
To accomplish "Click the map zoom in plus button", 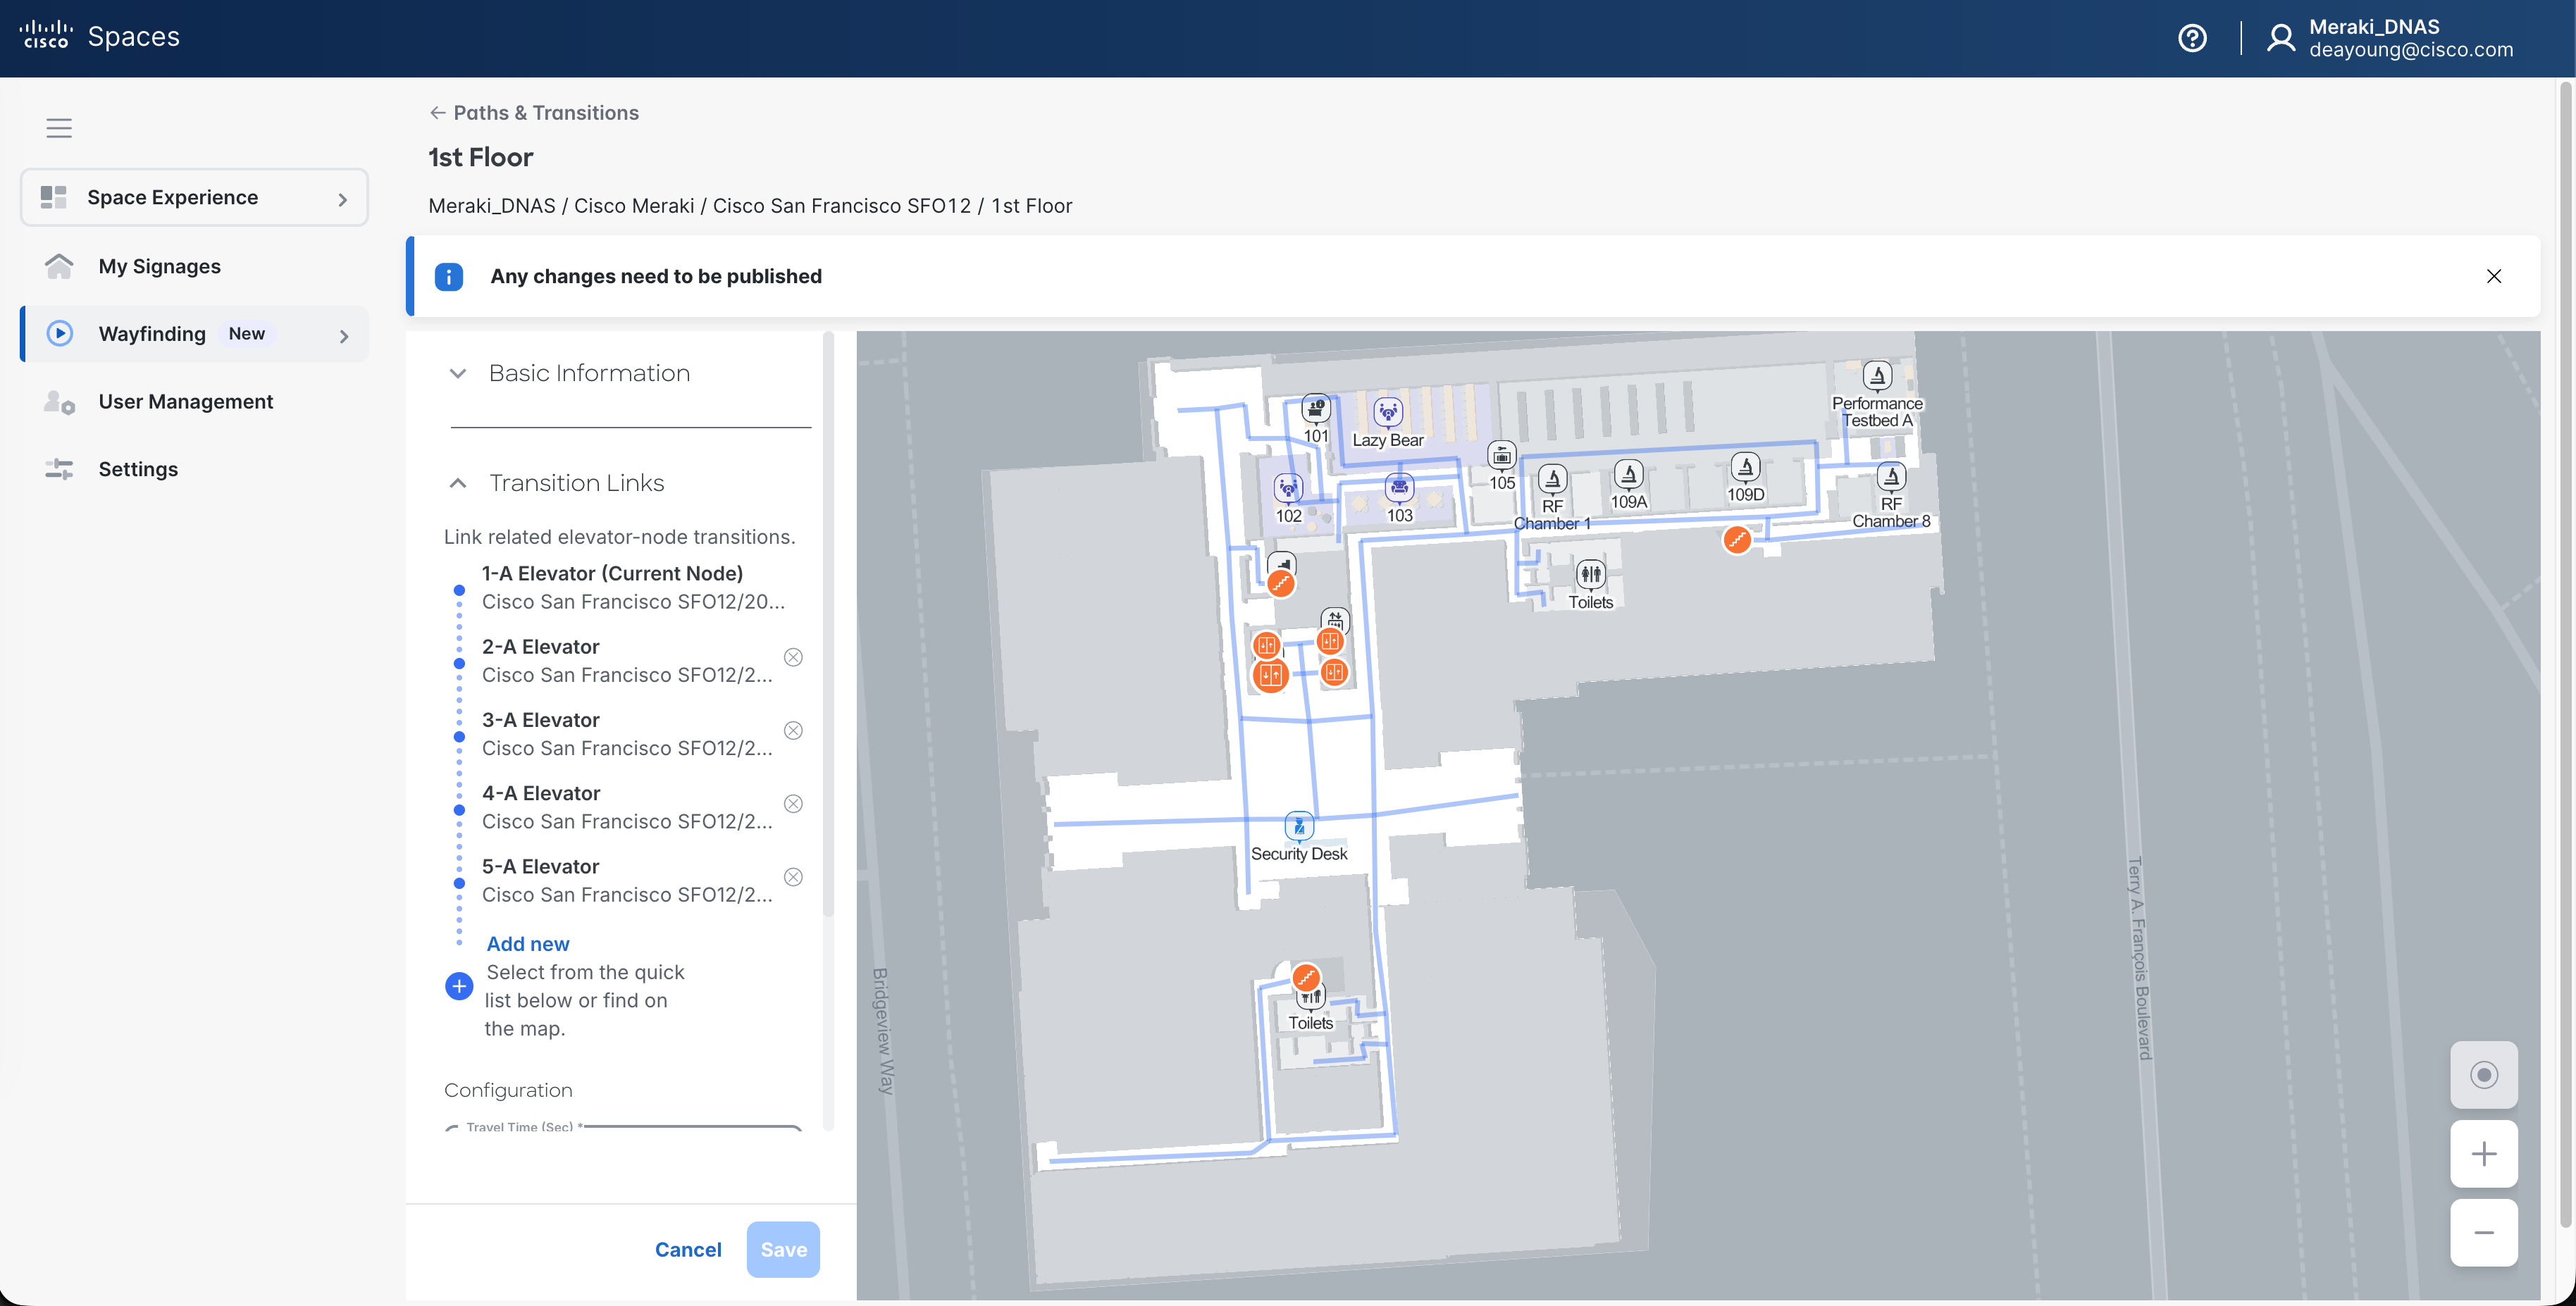I will coord(2483,1154).
